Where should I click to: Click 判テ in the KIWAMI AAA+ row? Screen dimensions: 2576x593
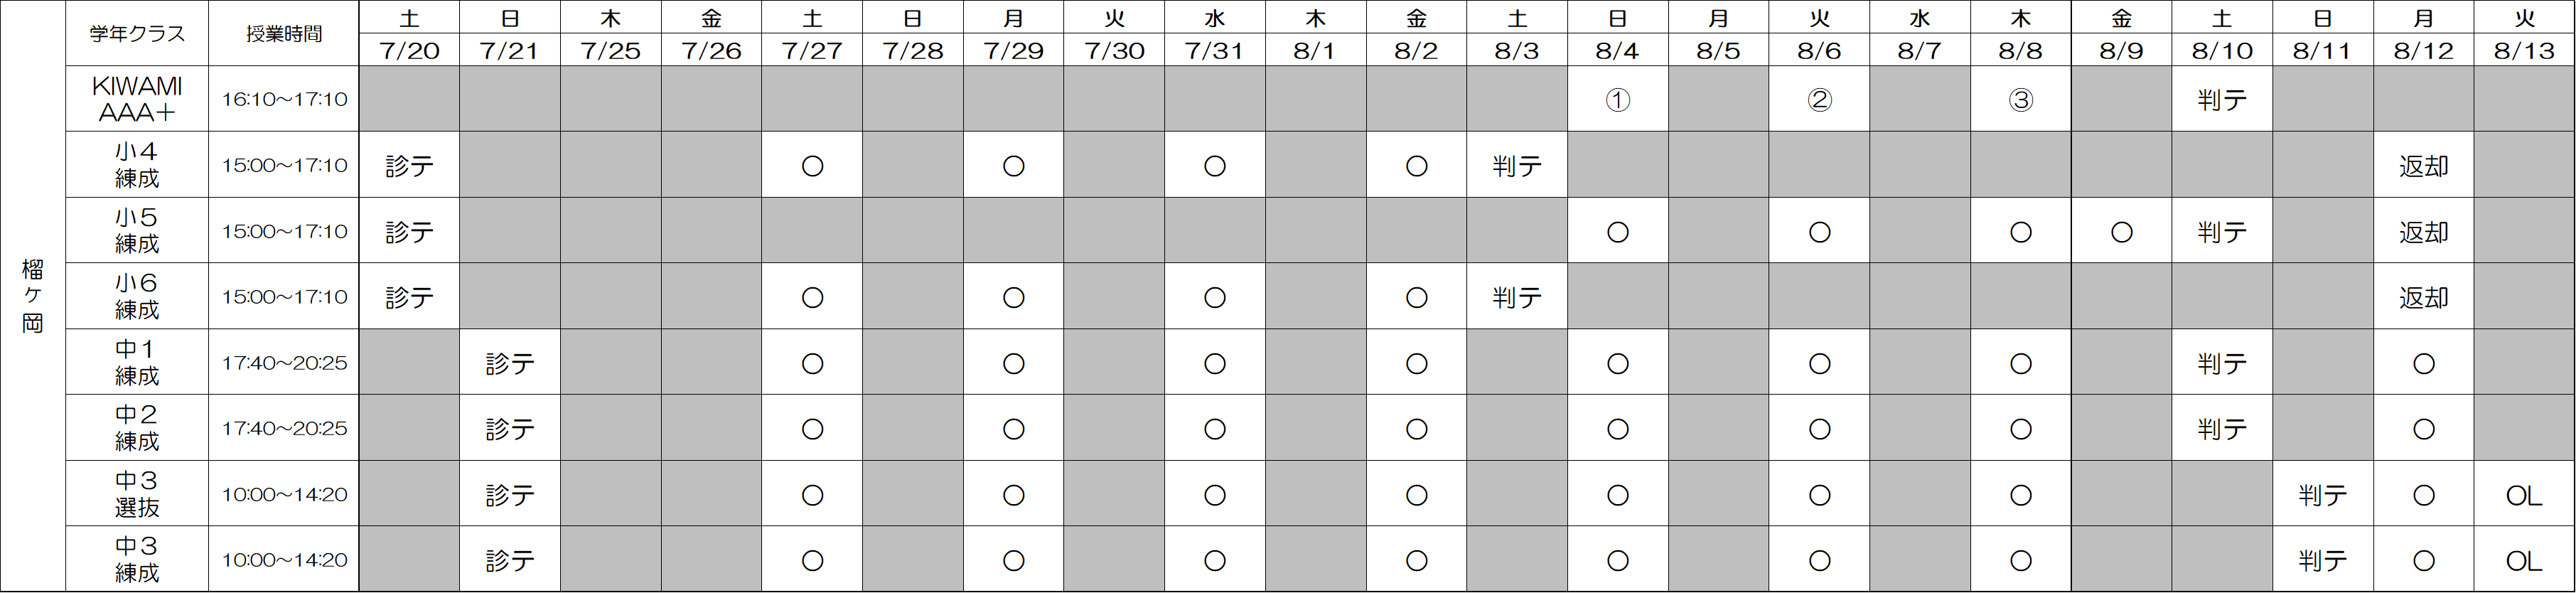(2221, 99)
